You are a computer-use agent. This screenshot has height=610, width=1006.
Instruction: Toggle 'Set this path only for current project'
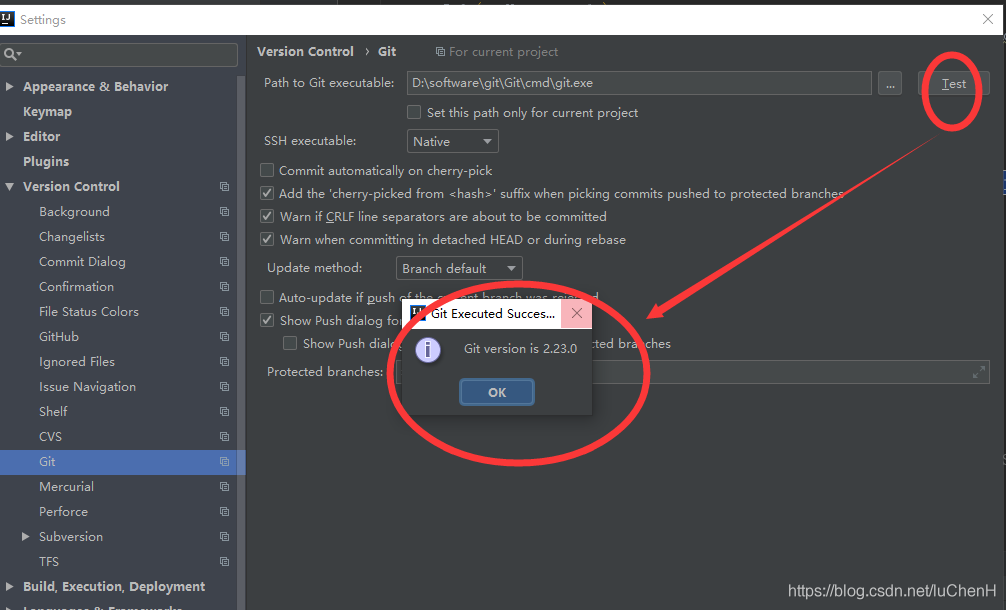[414, 112]
